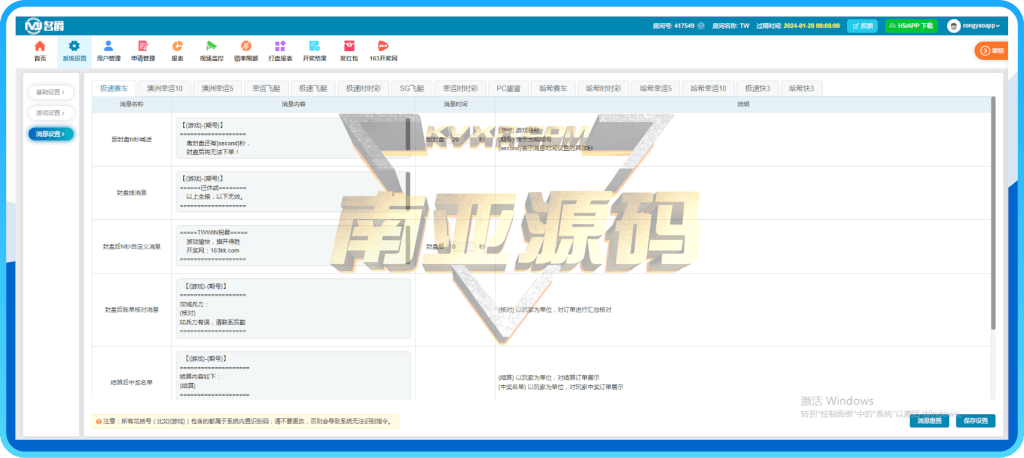The height and width of the screenshot is (458, 1024).
Task: Edit the 结算后中奖名单 content box
Action: [293, 376]
